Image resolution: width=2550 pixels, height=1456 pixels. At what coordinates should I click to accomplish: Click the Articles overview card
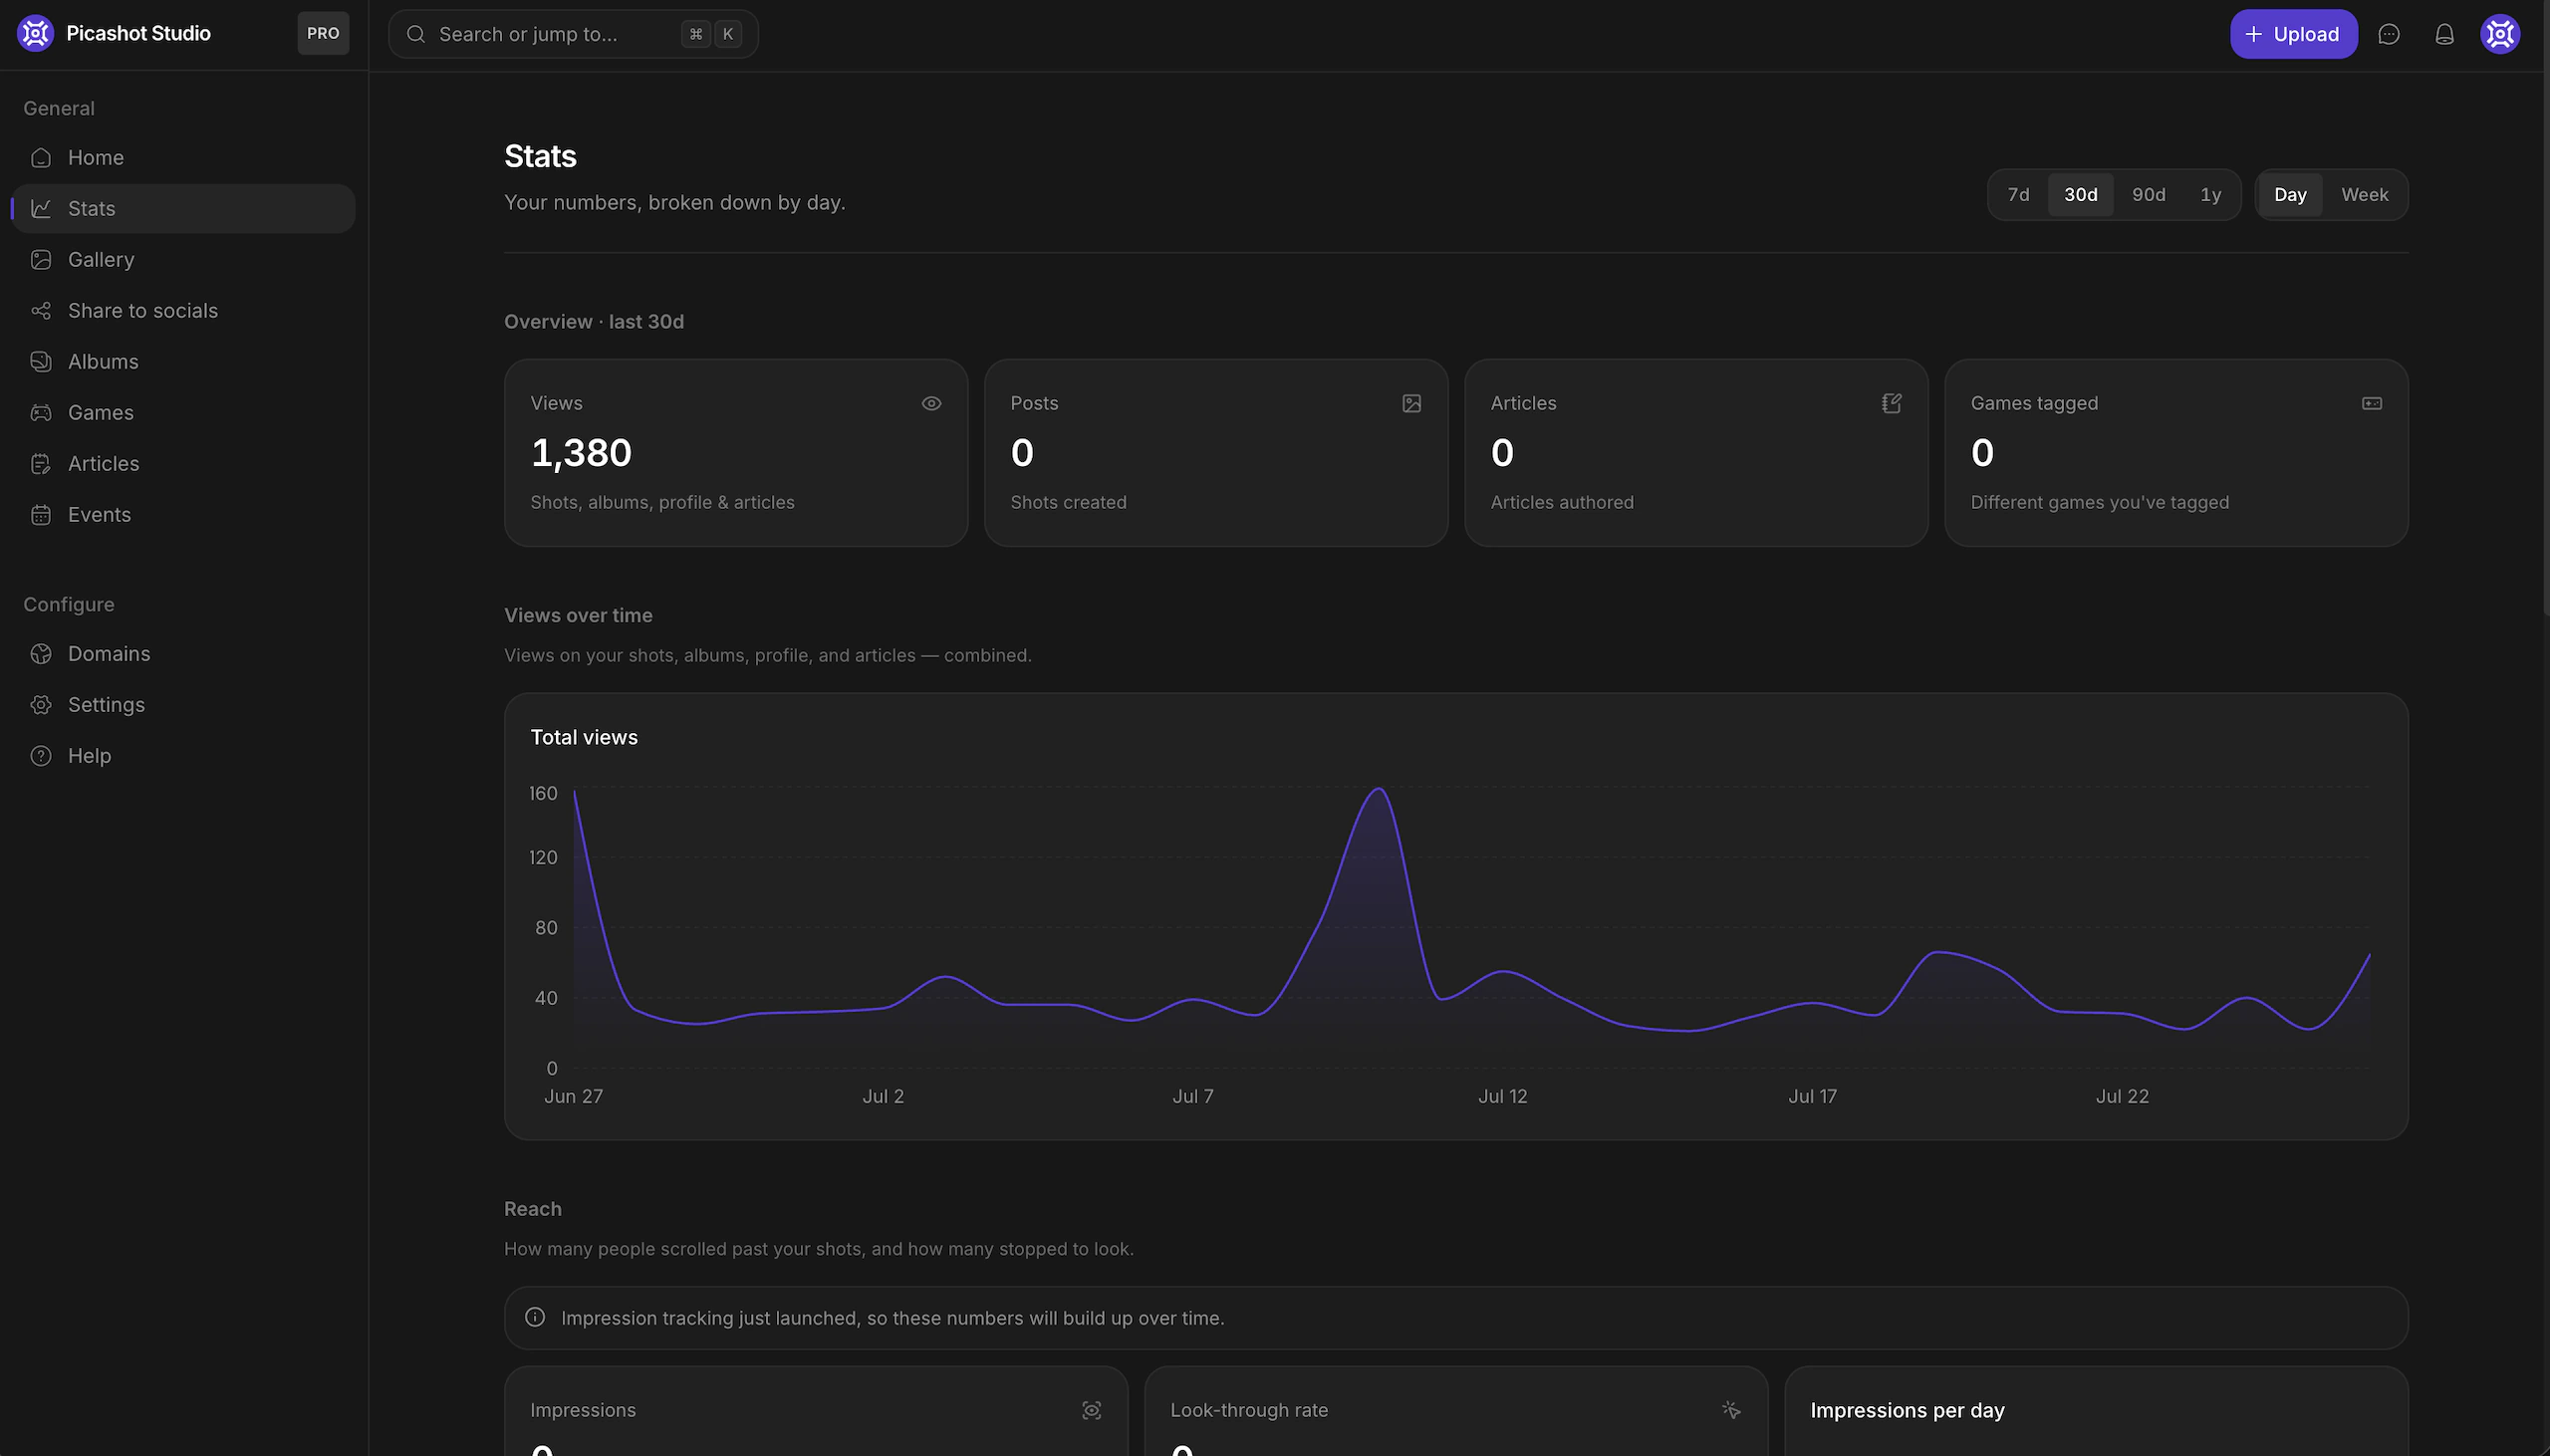pyautogui.click(x=1696, y=453)
